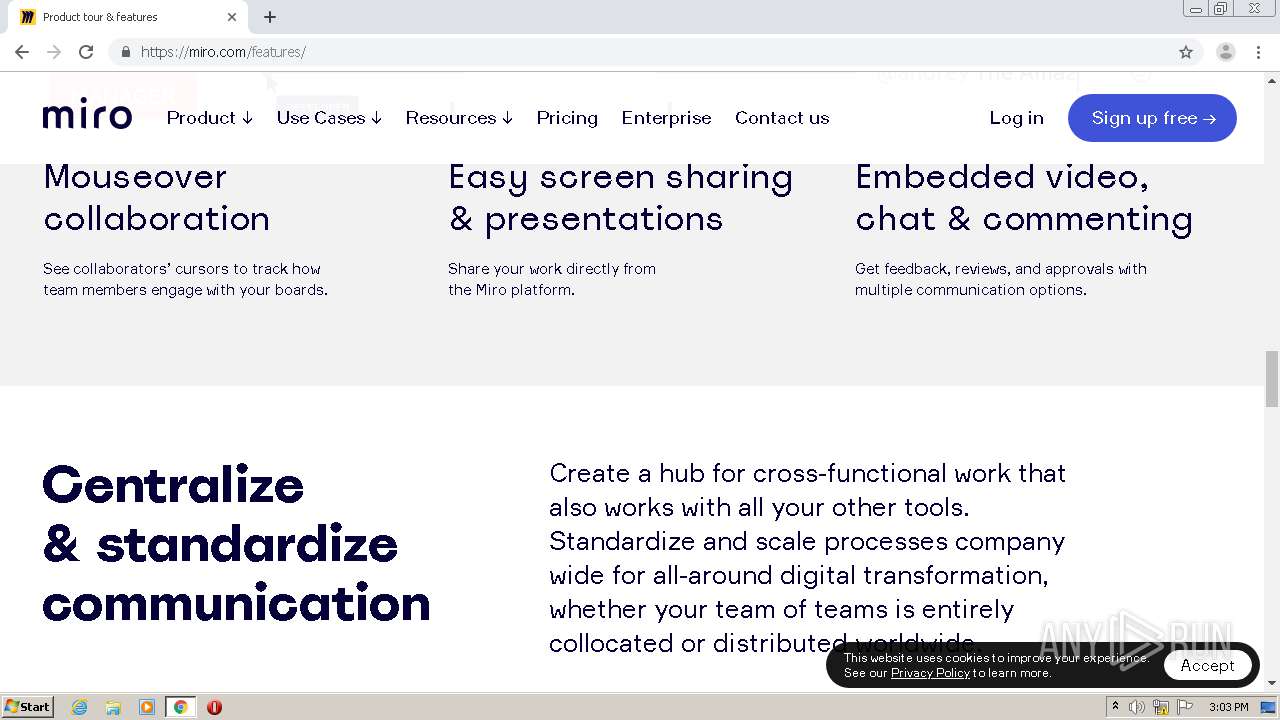Go back to previous page

[x=22, y=52]
